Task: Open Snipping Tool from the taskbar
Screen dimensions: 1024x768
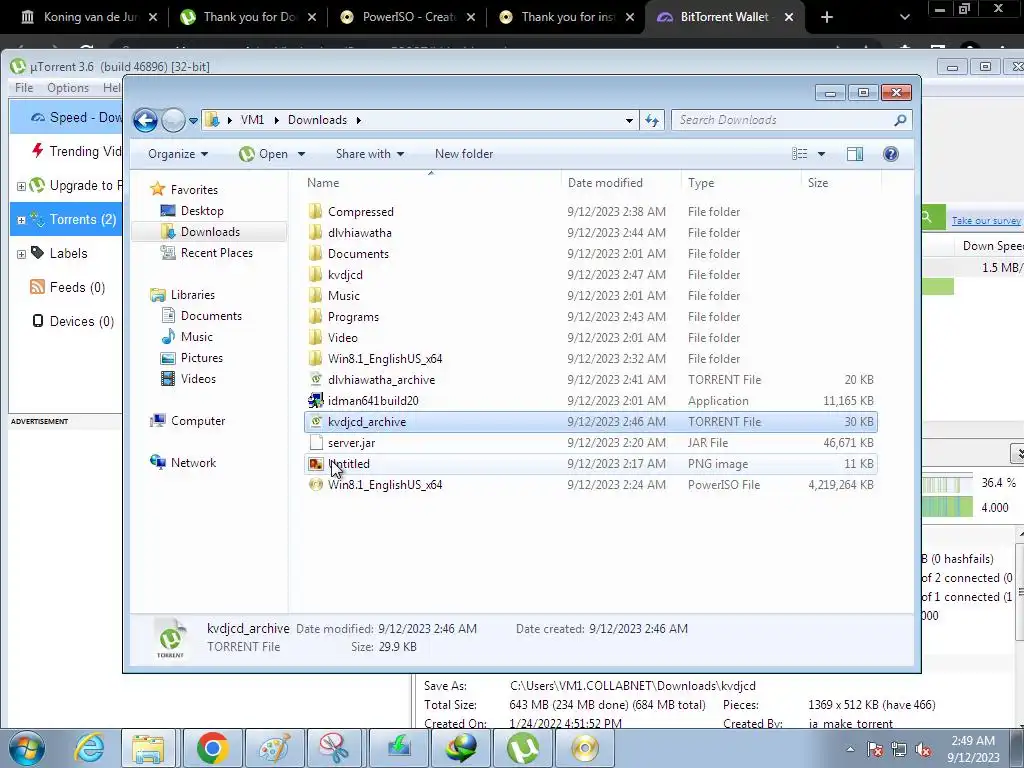Action: pyautogui.click(x=335, y=748)
